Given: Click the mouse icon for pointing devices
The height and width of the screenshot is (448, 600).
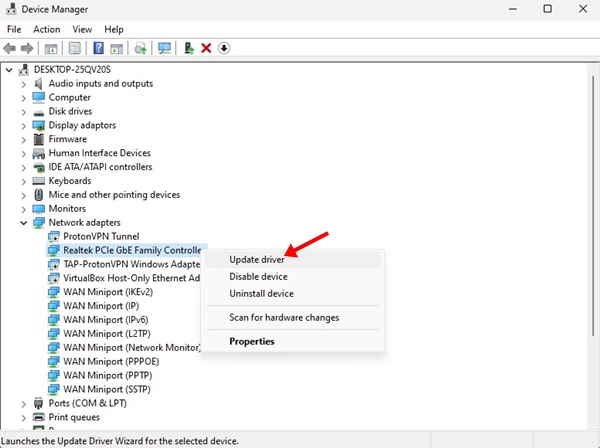Looking at the screenshot, I should point(39,195).
